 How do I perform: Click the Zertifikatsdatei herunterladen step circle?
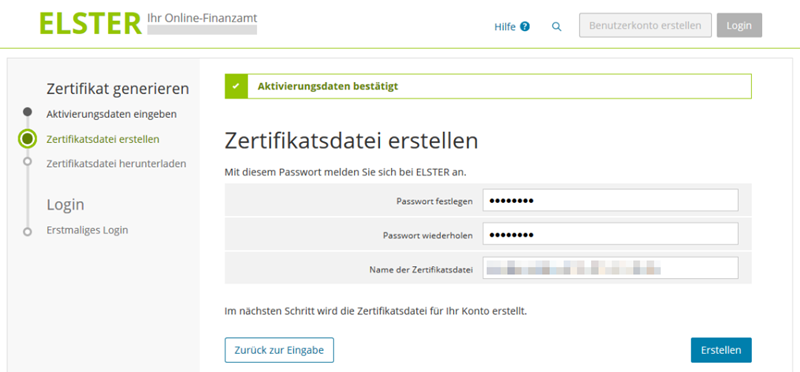click(28, 161)
